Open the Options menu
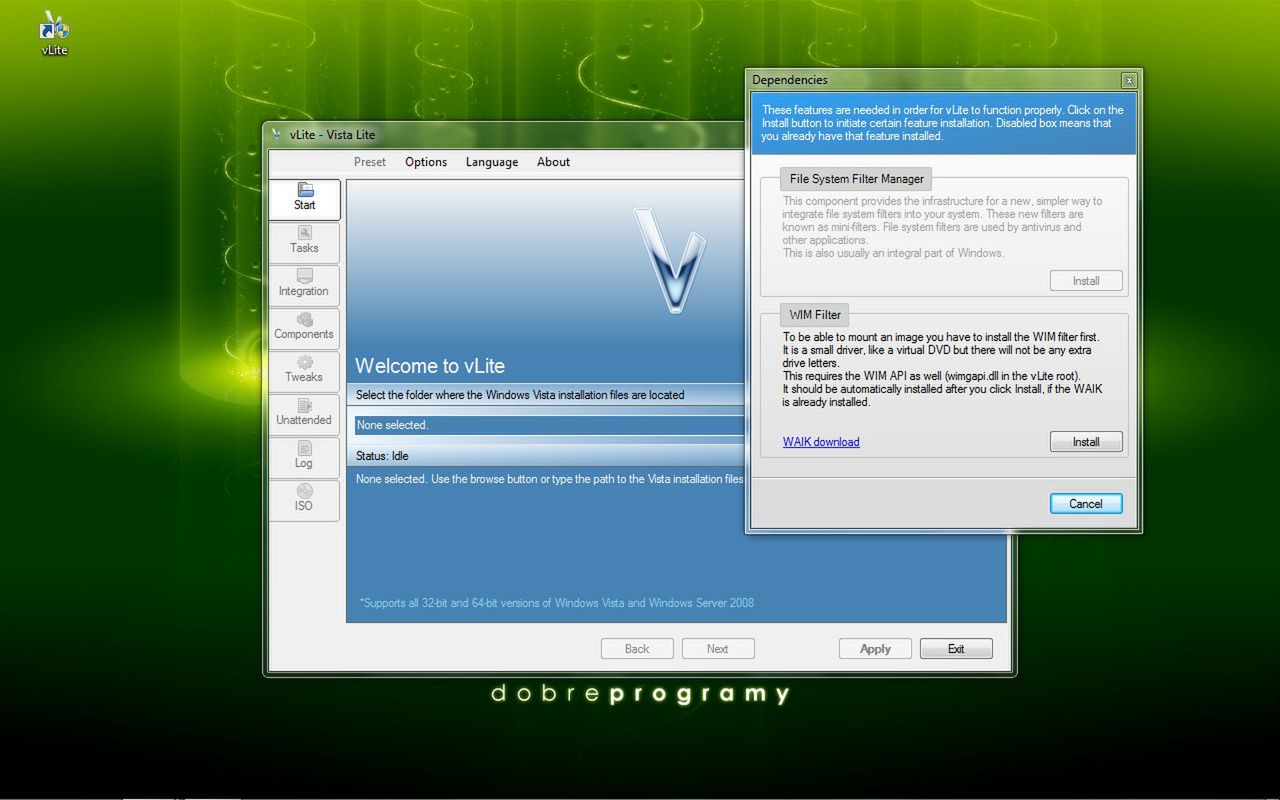The width and height of the screenshot is (1280, 800). tap(426, 162)
